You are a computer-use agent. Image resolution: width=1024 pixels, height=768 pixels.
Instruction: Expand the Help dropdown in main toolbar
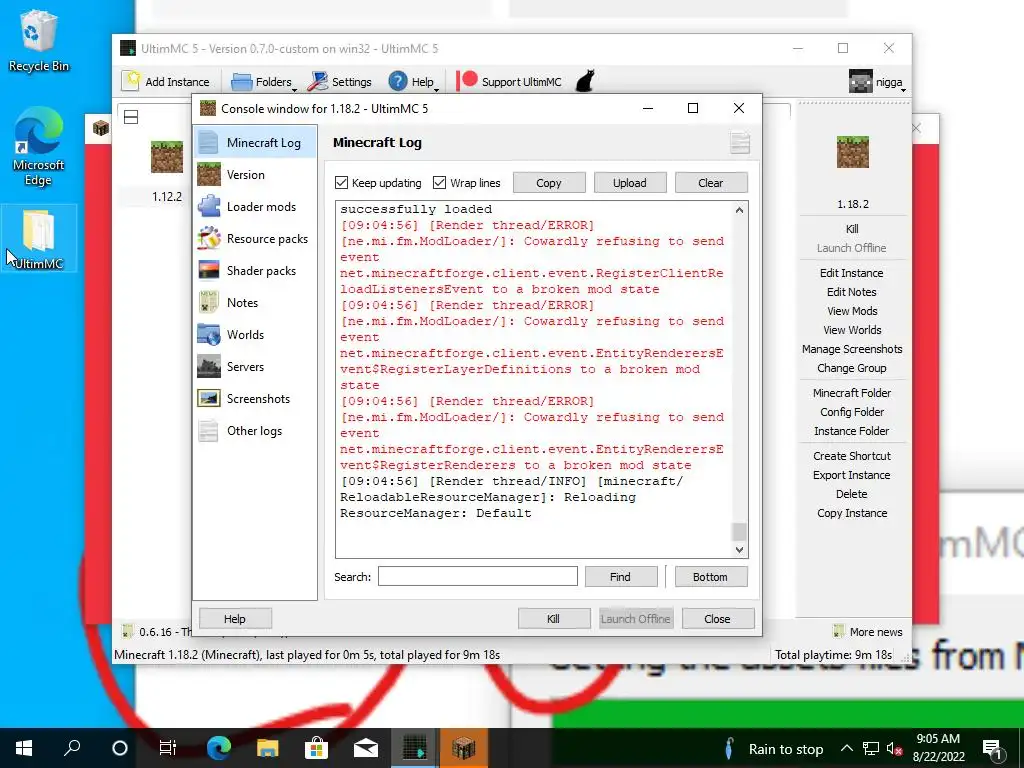(x=413, y=82)
